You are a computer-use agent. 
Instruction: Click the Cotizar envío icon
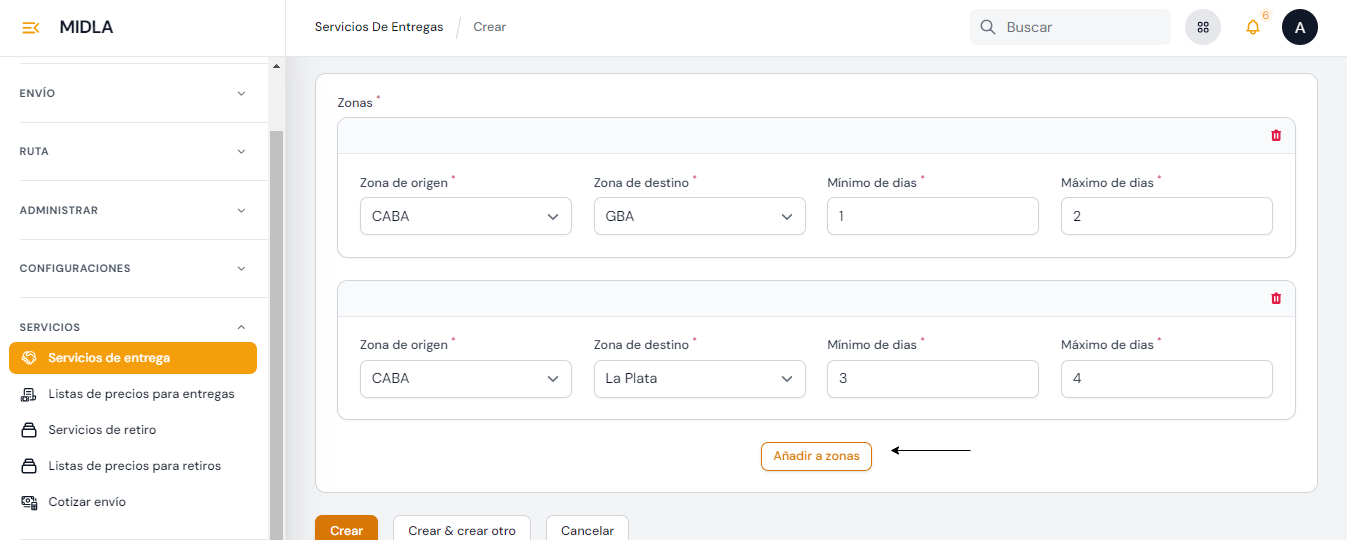tap(29, 502)
